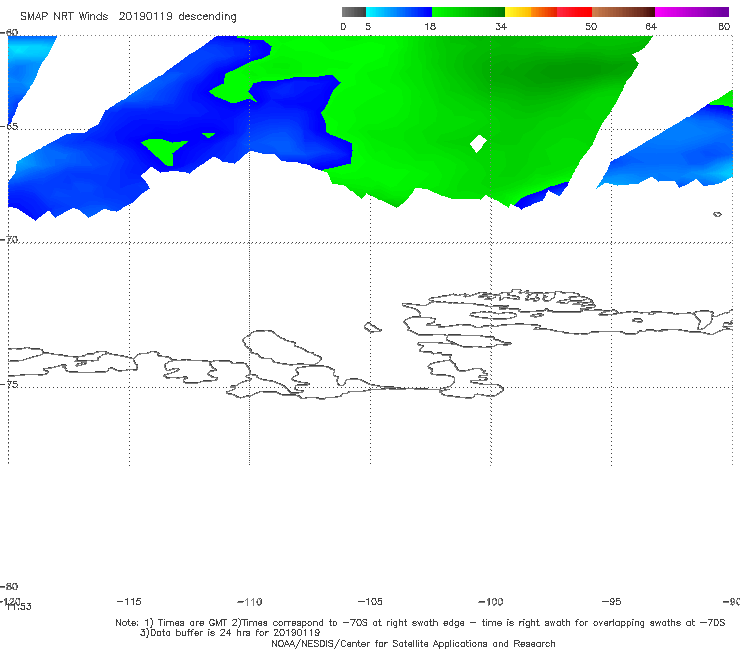Click the '18' label under the color bar

430,27
